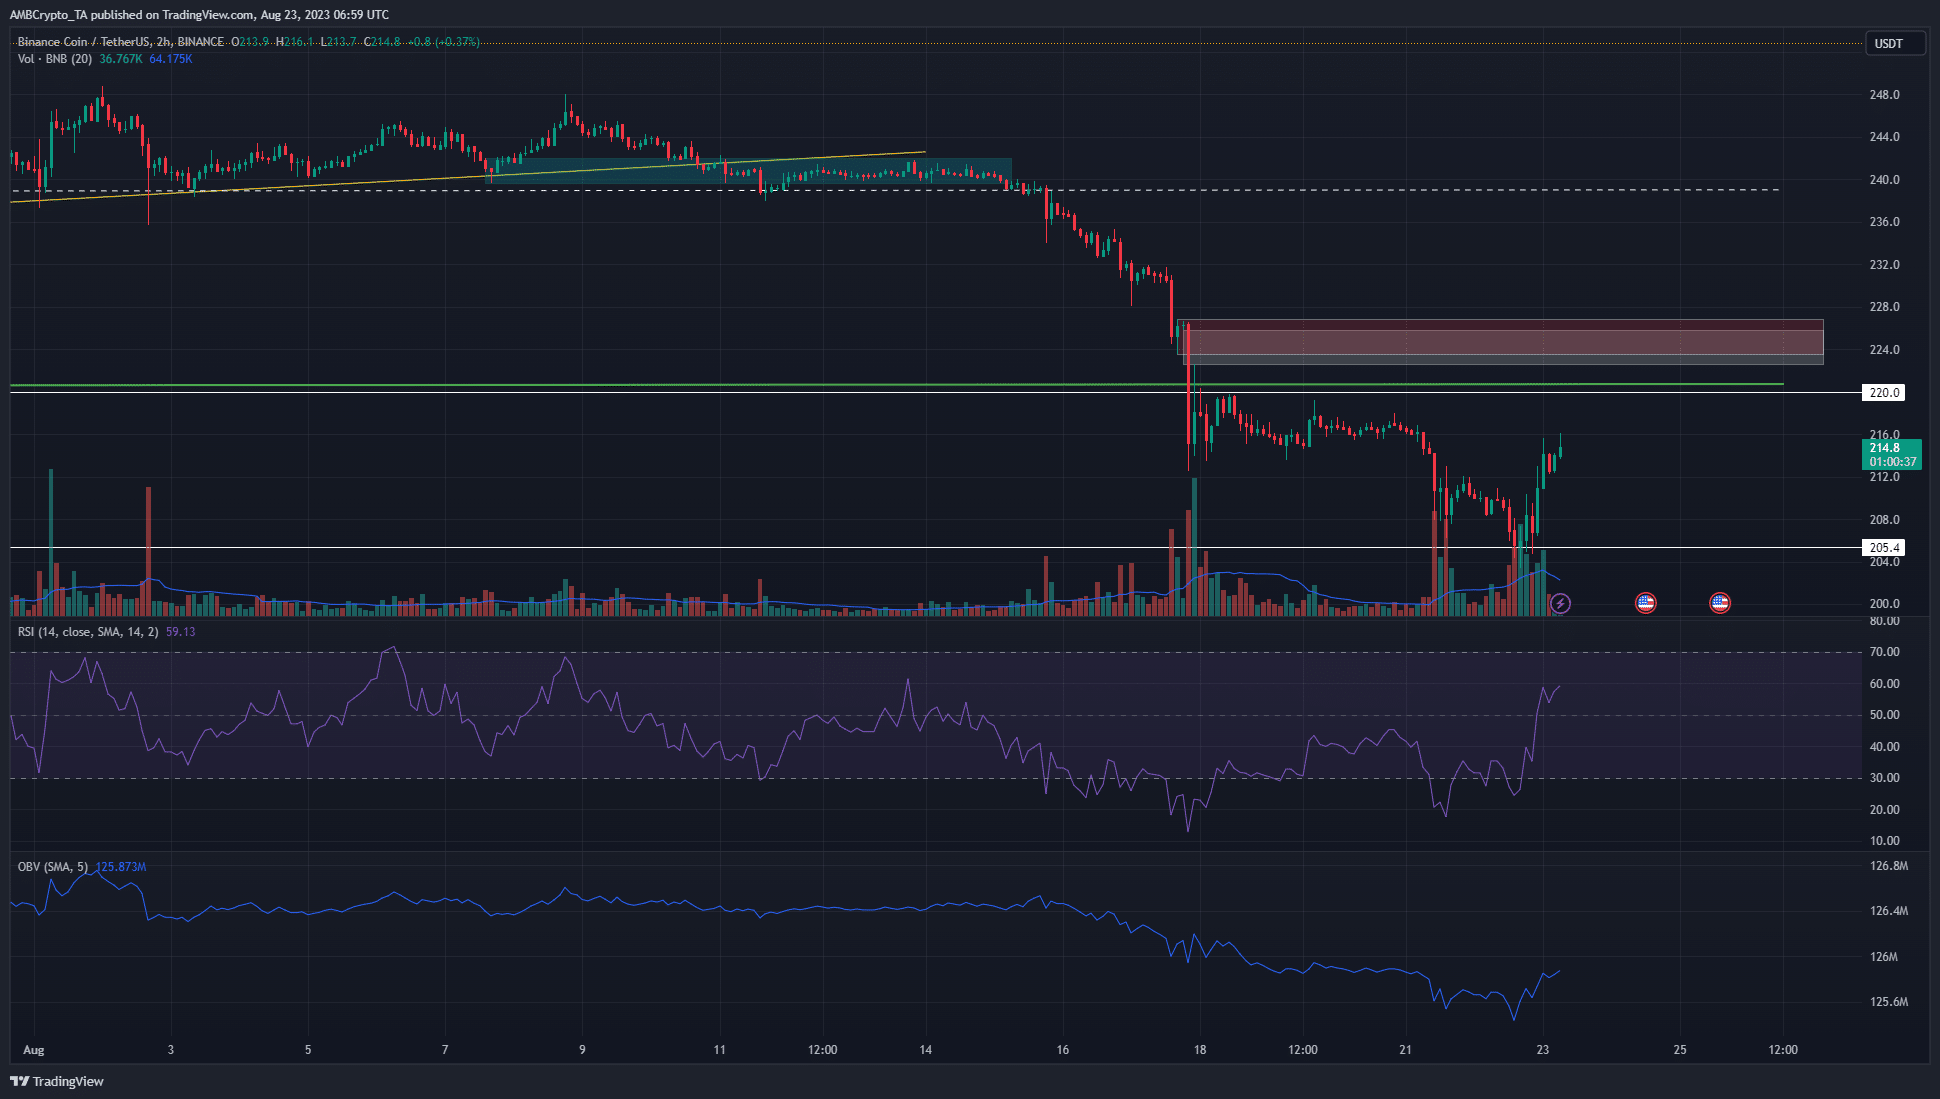Click the RSI value 59.13
The height and width of the screenshot is (1099, 1940).
click(181, 632)
